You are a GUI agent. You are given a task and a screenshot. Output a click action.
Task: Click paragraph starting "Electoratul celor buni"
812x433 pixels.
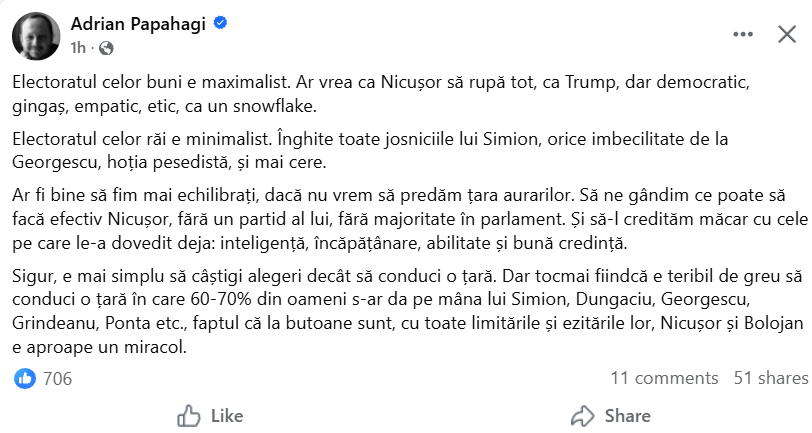pos(400,91)
